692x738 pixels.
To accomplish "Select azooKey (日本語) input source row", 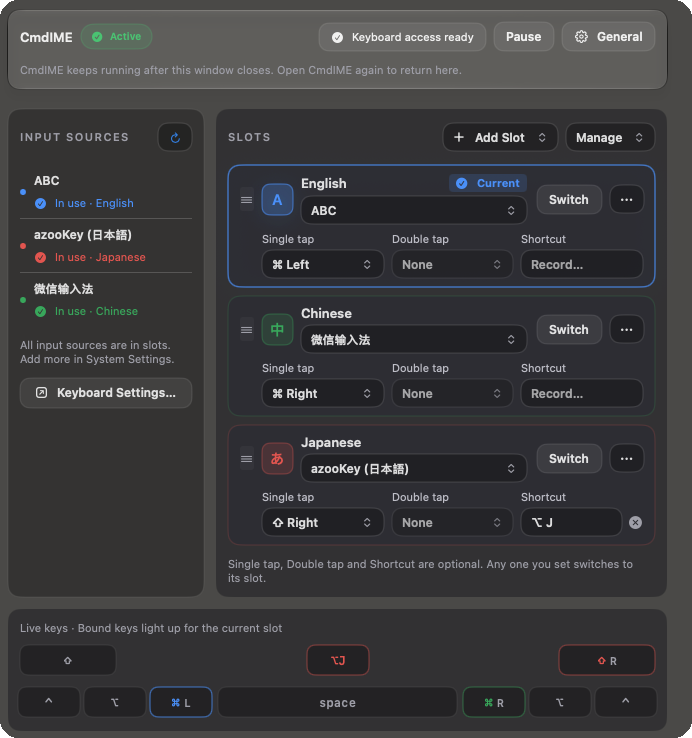I will point(106,246).
